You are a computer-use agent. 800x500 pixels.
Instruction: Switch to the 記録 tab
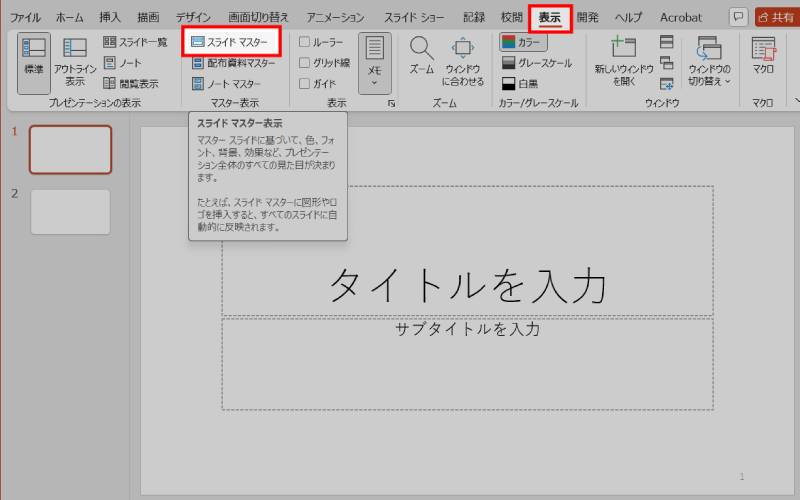pyautogui.click(x=473, y=17)
